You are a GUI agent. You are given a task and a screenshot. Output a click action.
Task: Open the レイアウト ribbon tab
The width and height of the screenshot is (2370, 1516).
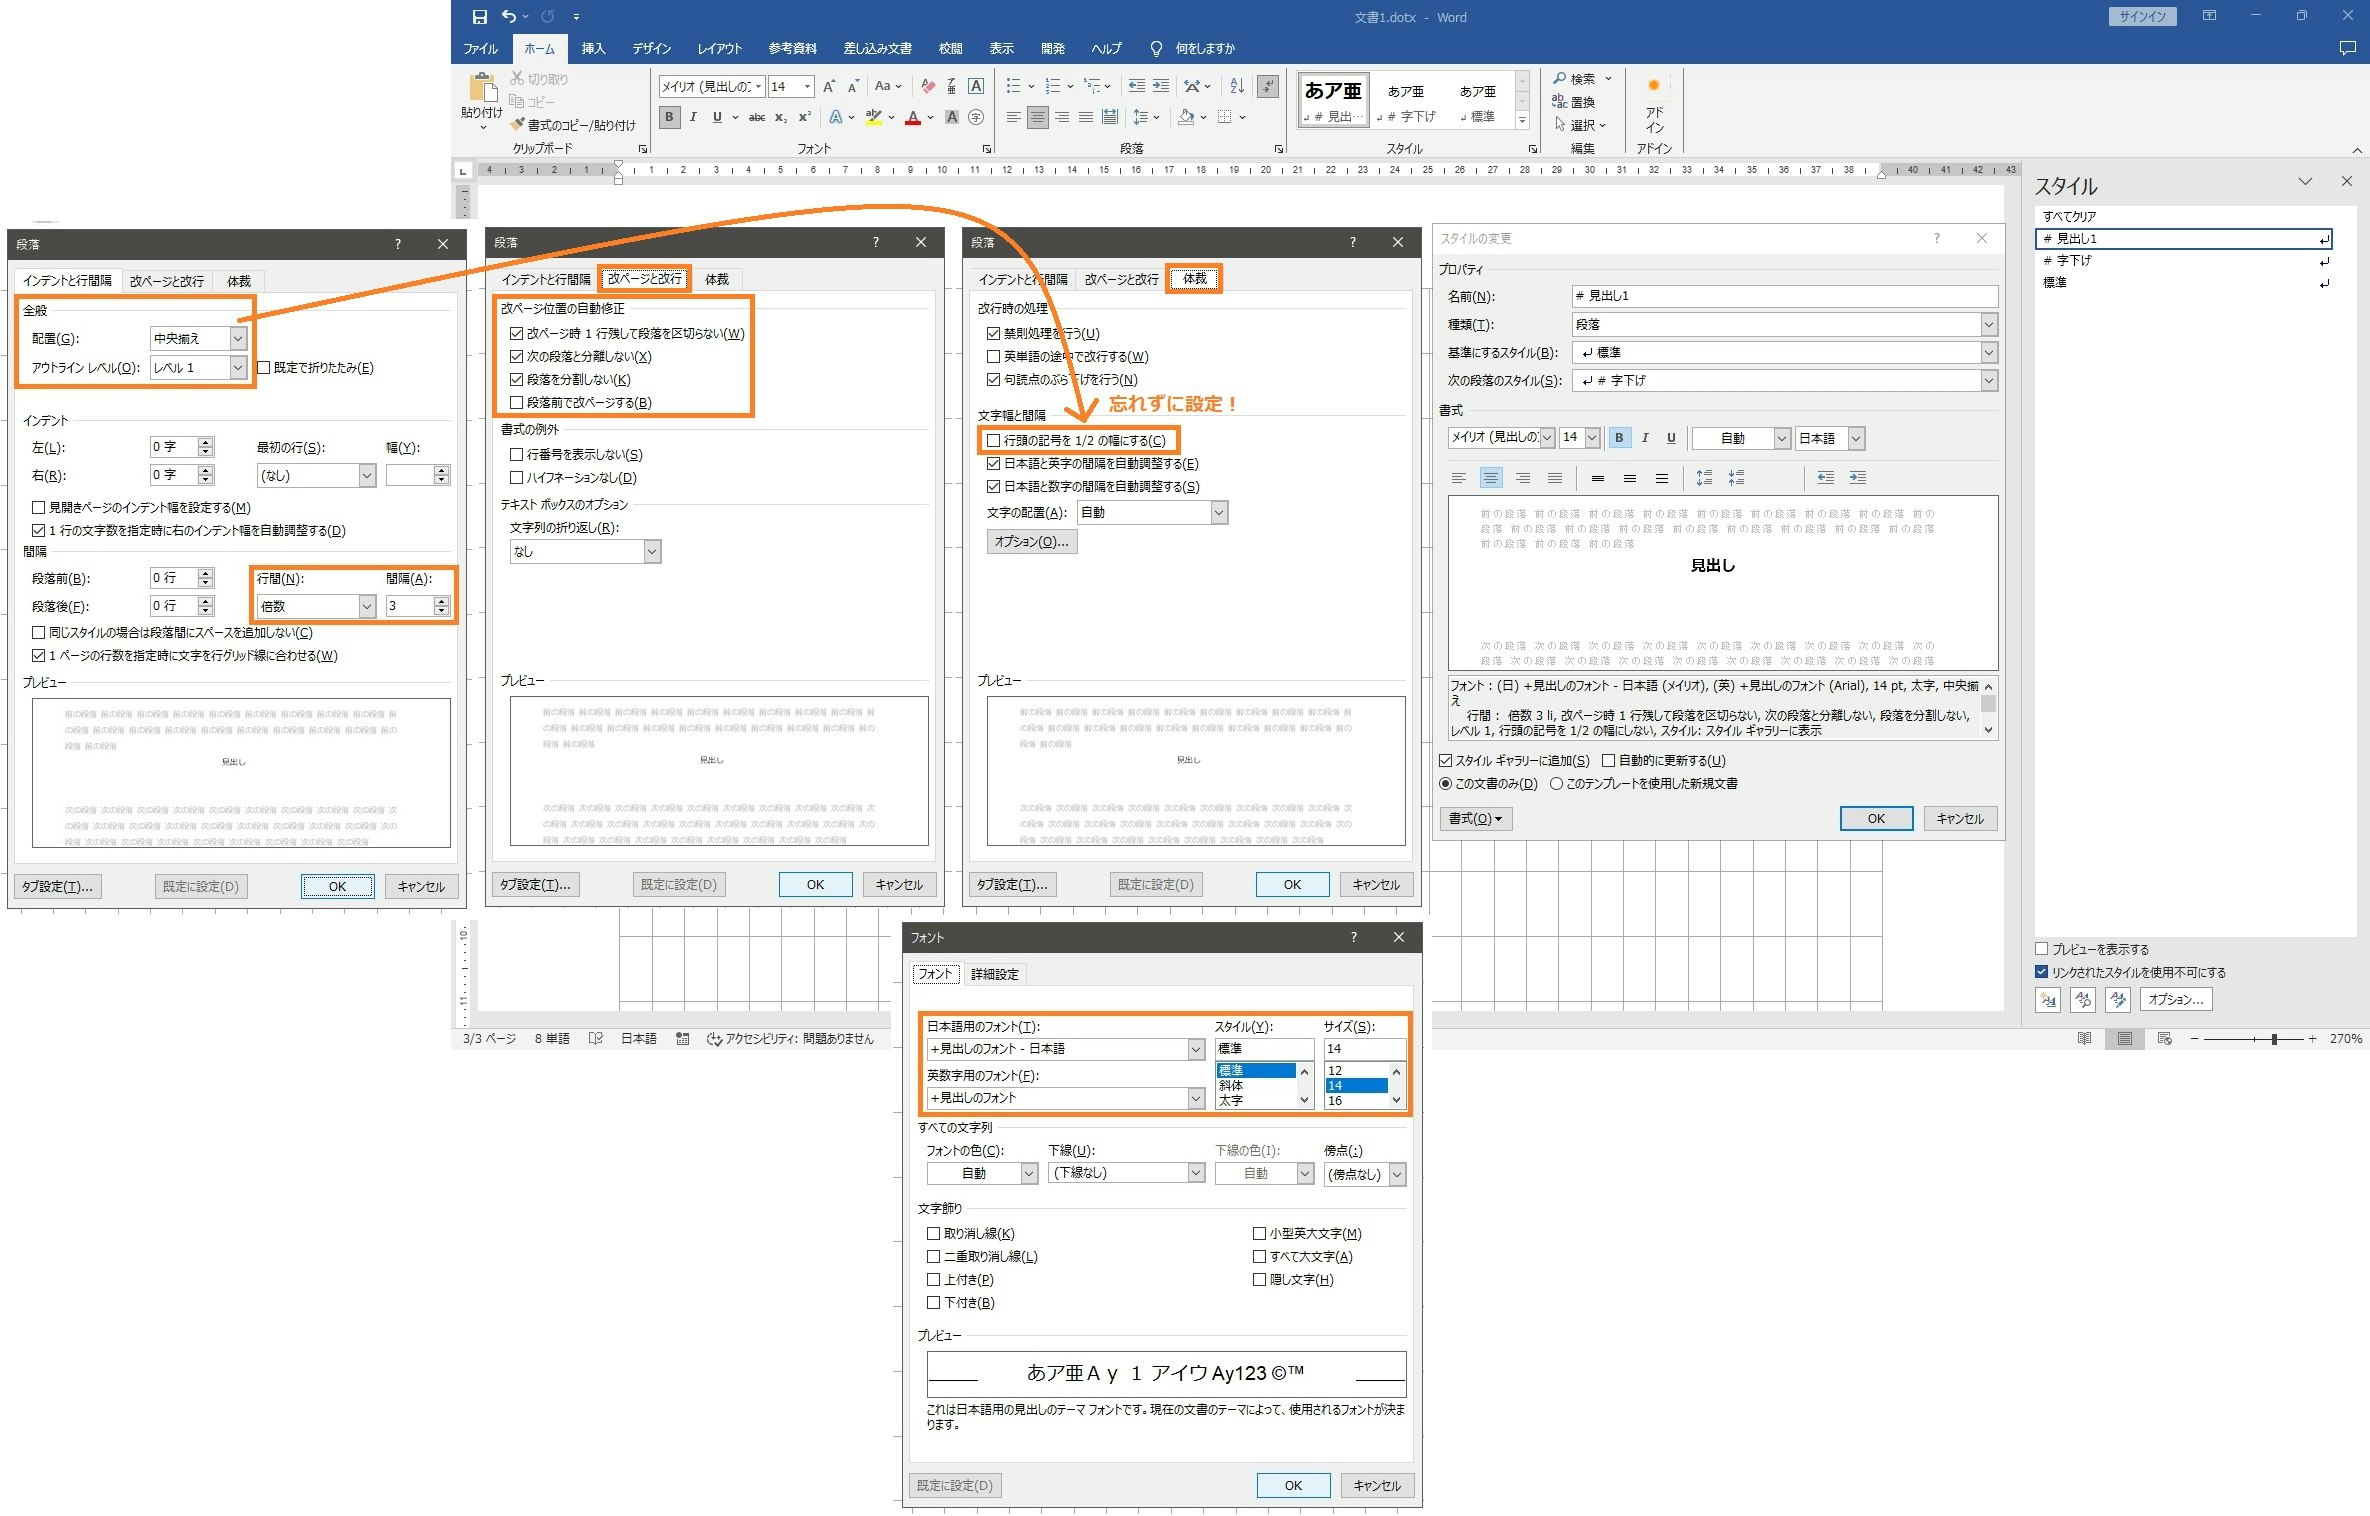(719, 48)
